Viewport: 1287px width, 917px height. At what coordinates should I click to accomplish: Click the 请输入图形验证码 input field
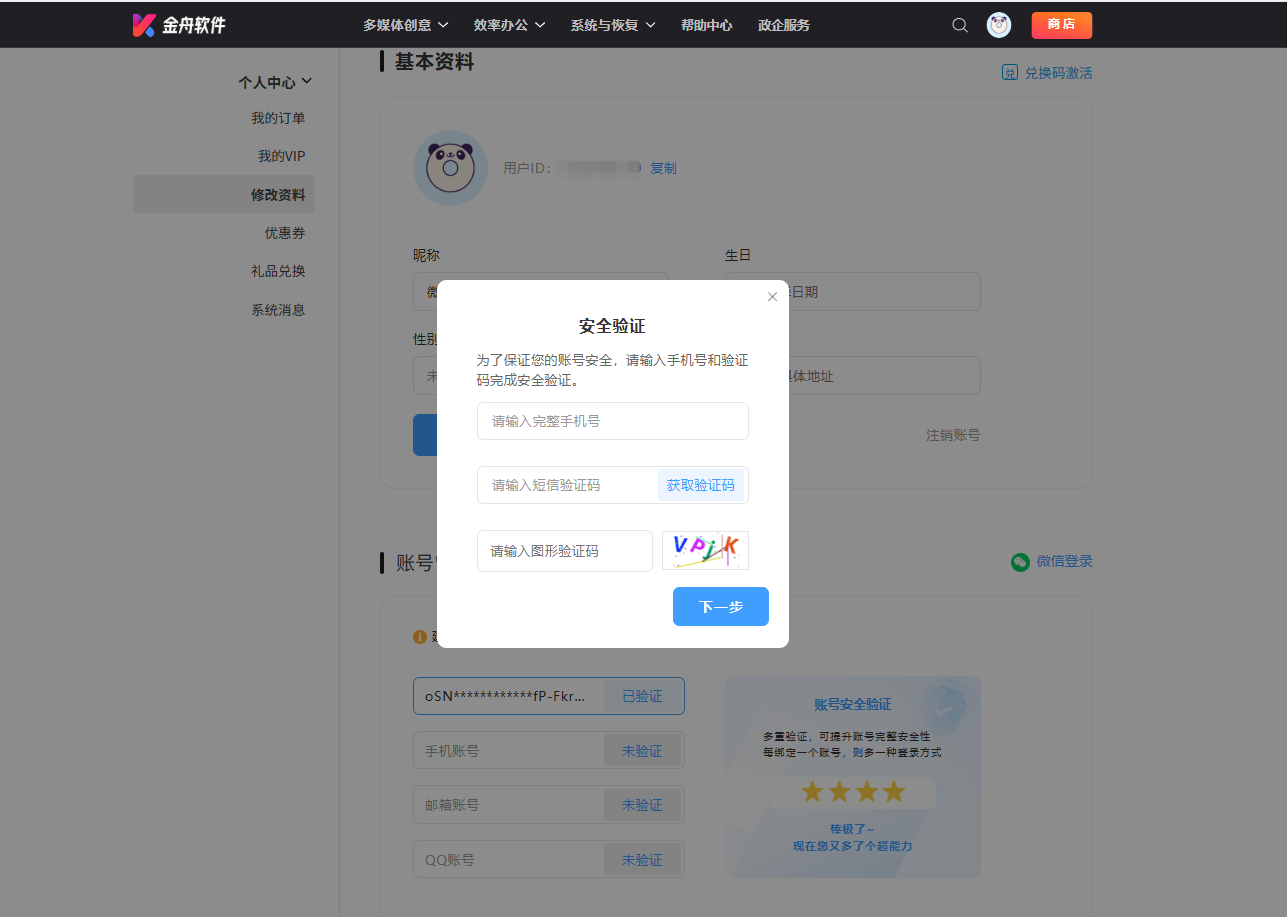click(x=564, y=551)
